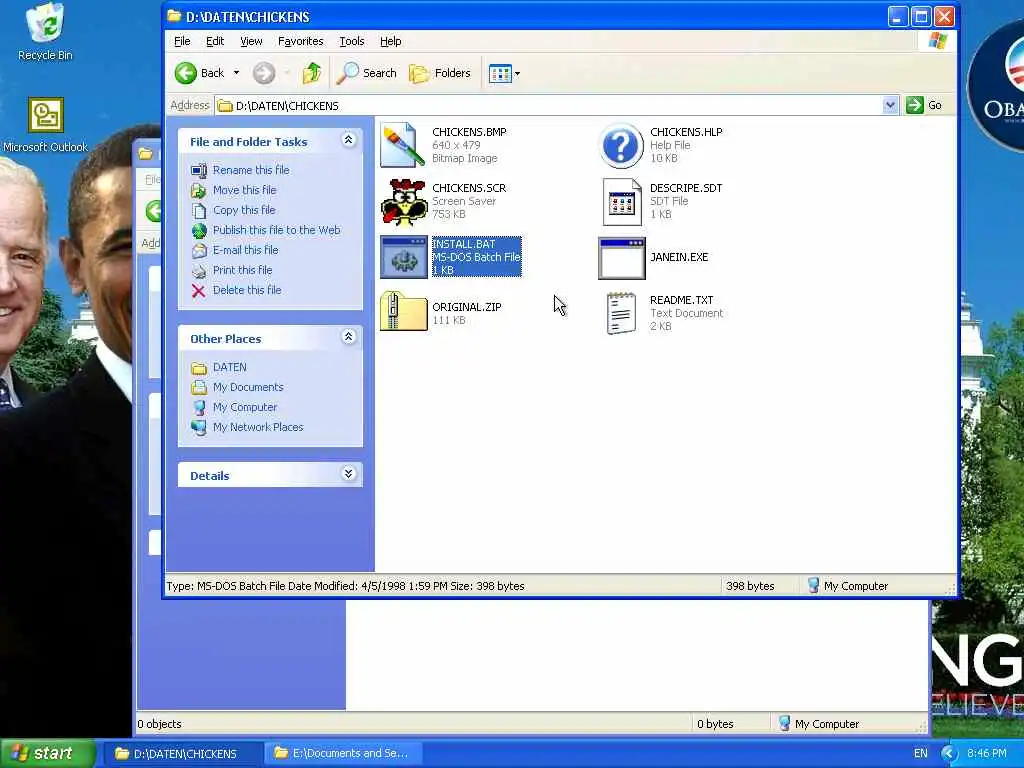Click the EN language indicator in tray
1024x768 pixels.
coord(920,754)
